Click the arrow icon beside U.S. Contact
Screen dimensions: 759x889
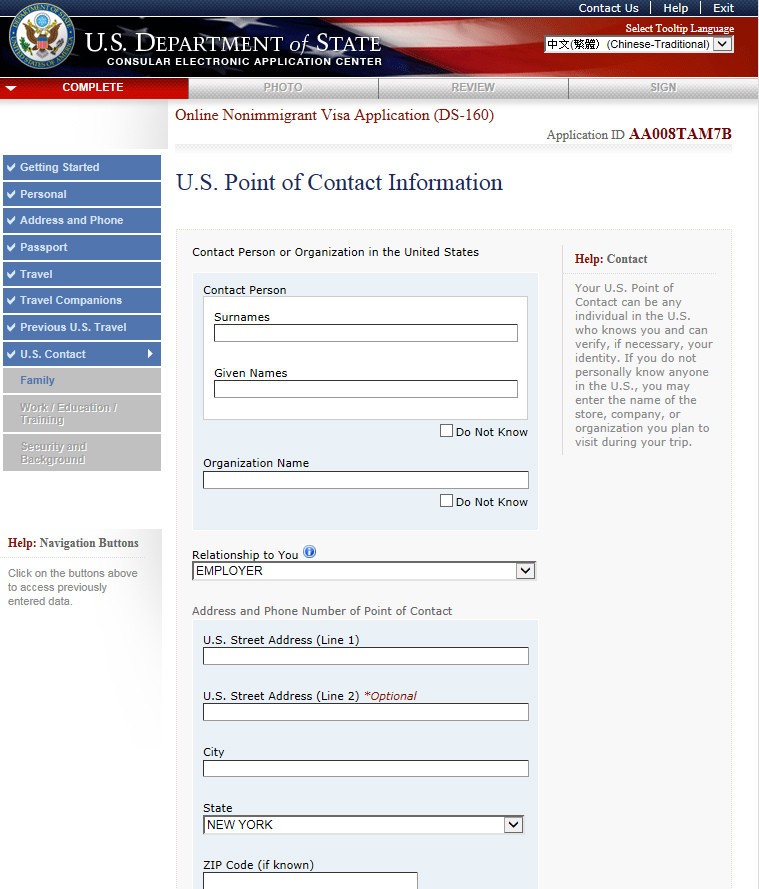tap(150, 354)
